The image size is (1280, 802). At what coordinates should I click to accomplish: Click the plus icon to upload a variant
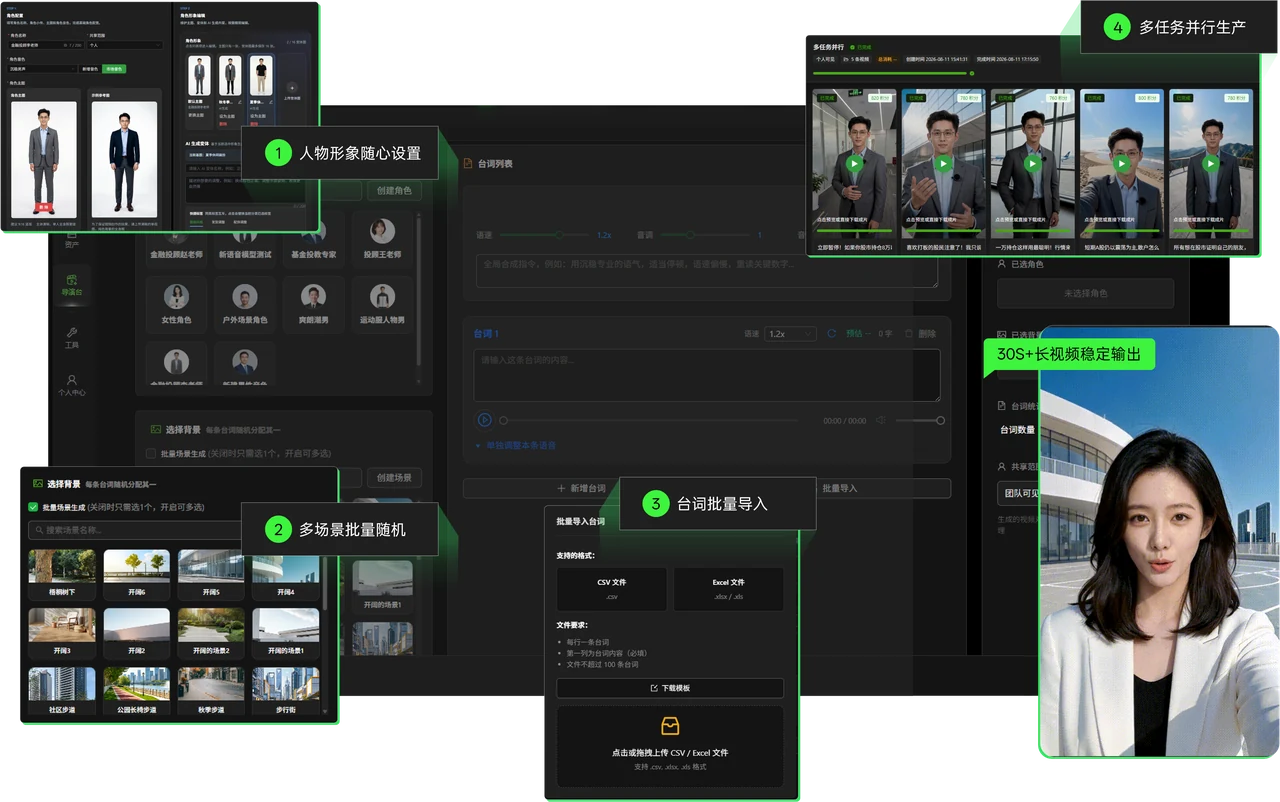pos(290,88)
